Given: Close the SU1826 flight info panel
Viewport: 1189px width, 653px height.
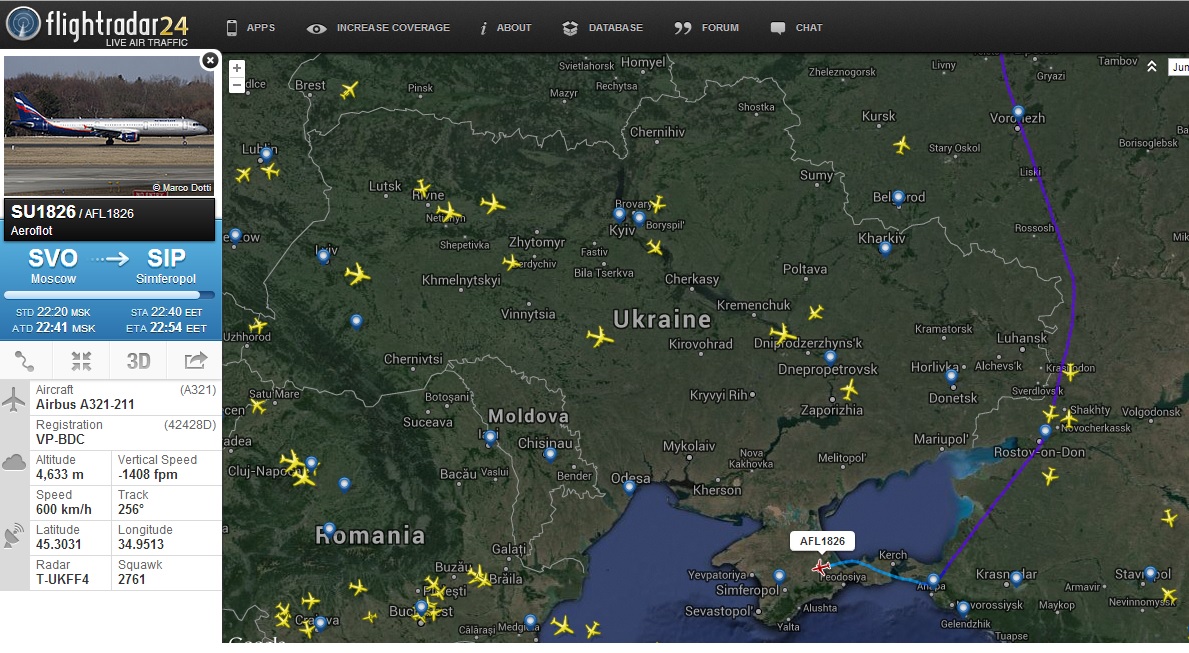Looking at the screenshot, I should coord(210,61).
